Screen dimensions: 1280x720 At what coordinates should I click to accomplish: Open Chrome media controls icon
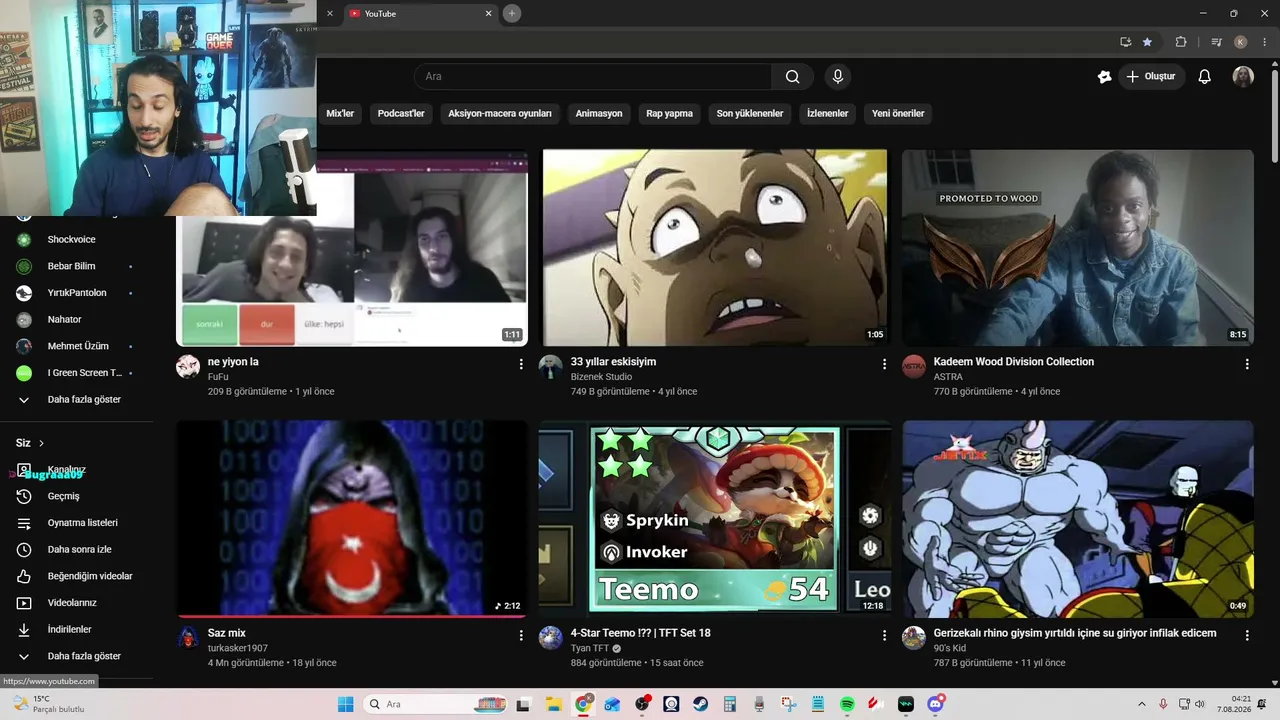1216,42
